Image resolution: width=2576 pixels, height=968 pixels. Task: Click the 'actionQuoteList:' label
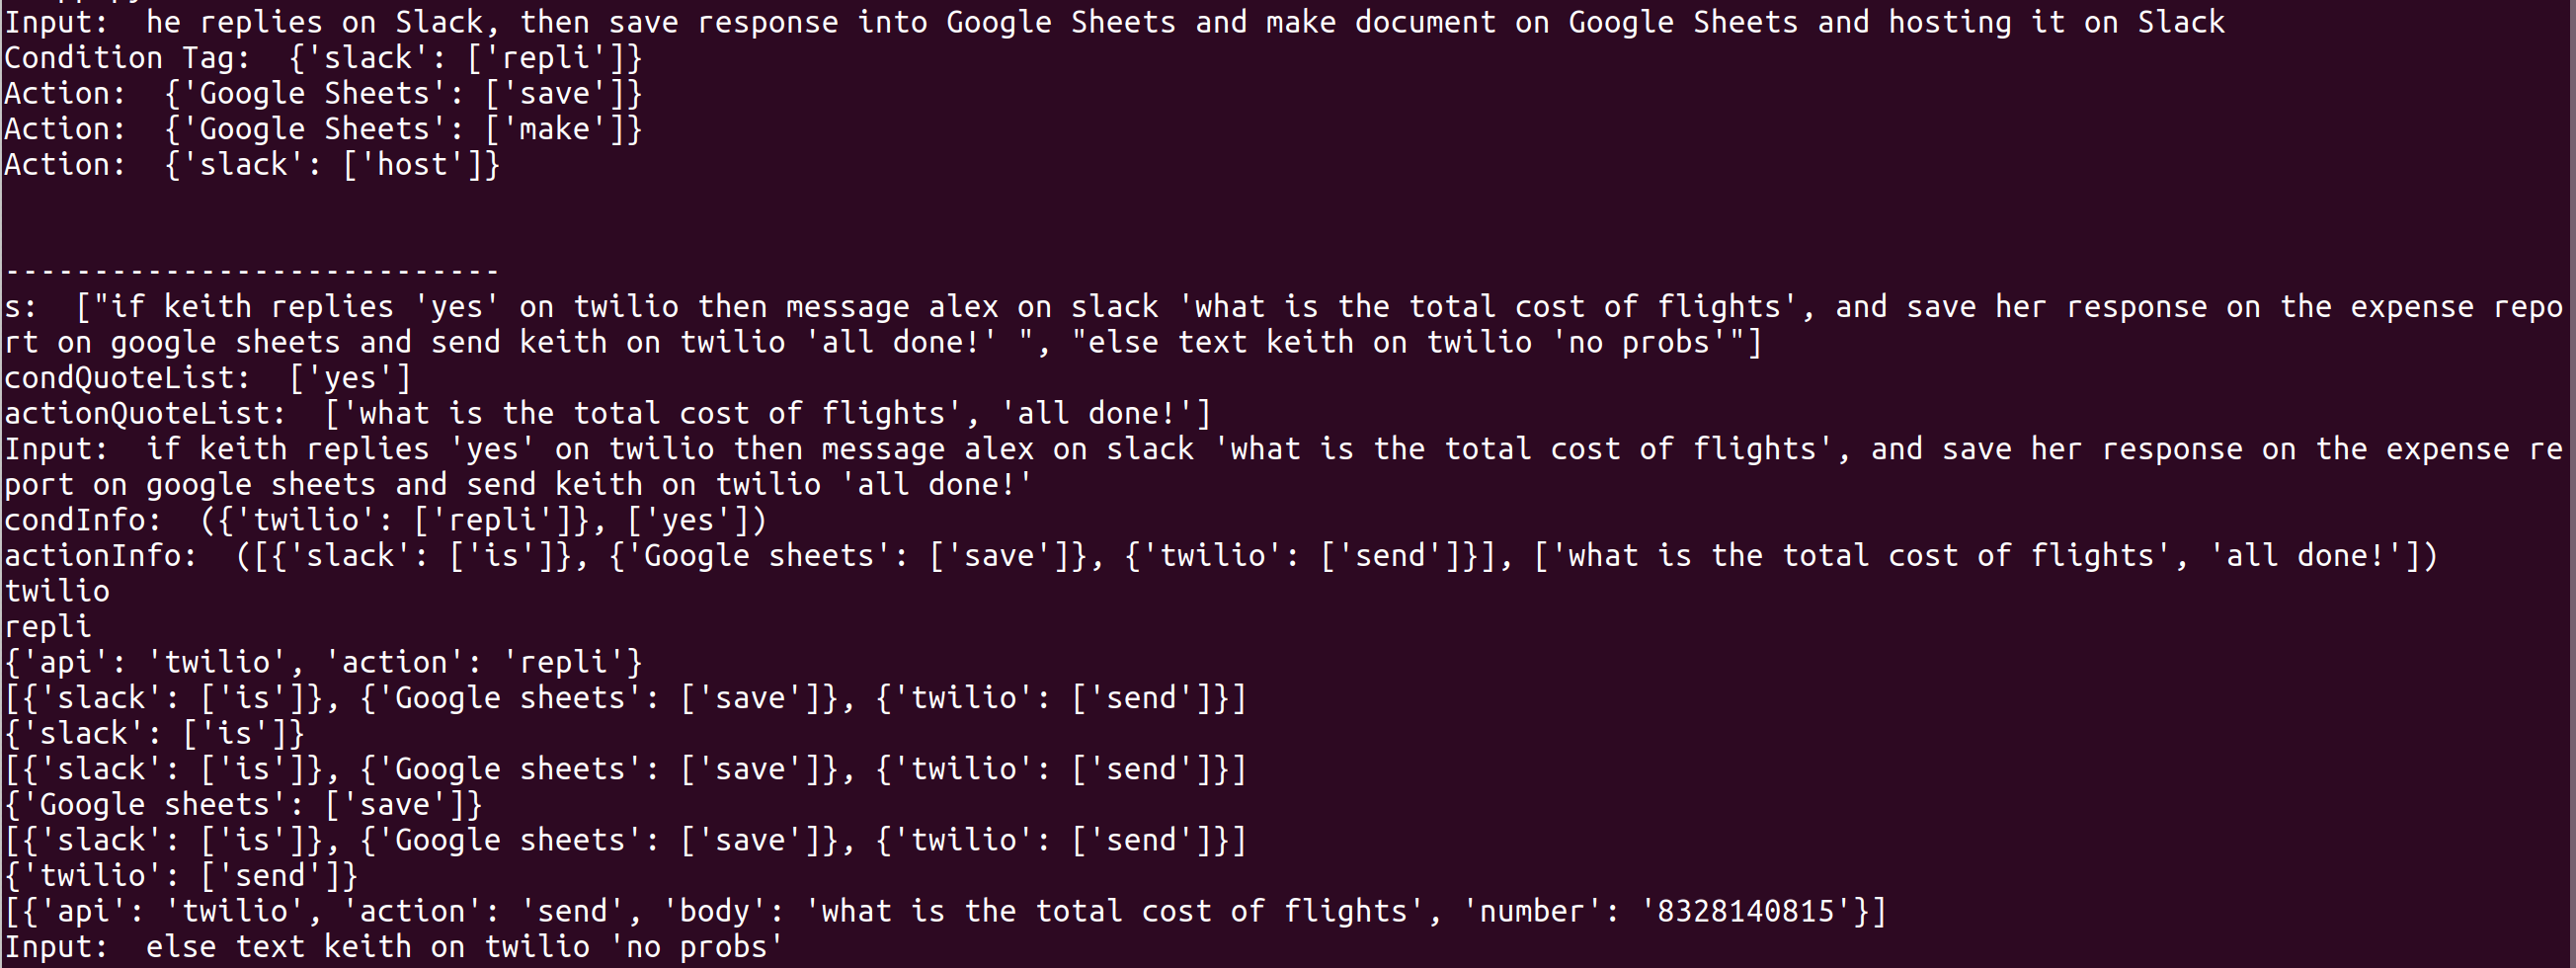145,414
